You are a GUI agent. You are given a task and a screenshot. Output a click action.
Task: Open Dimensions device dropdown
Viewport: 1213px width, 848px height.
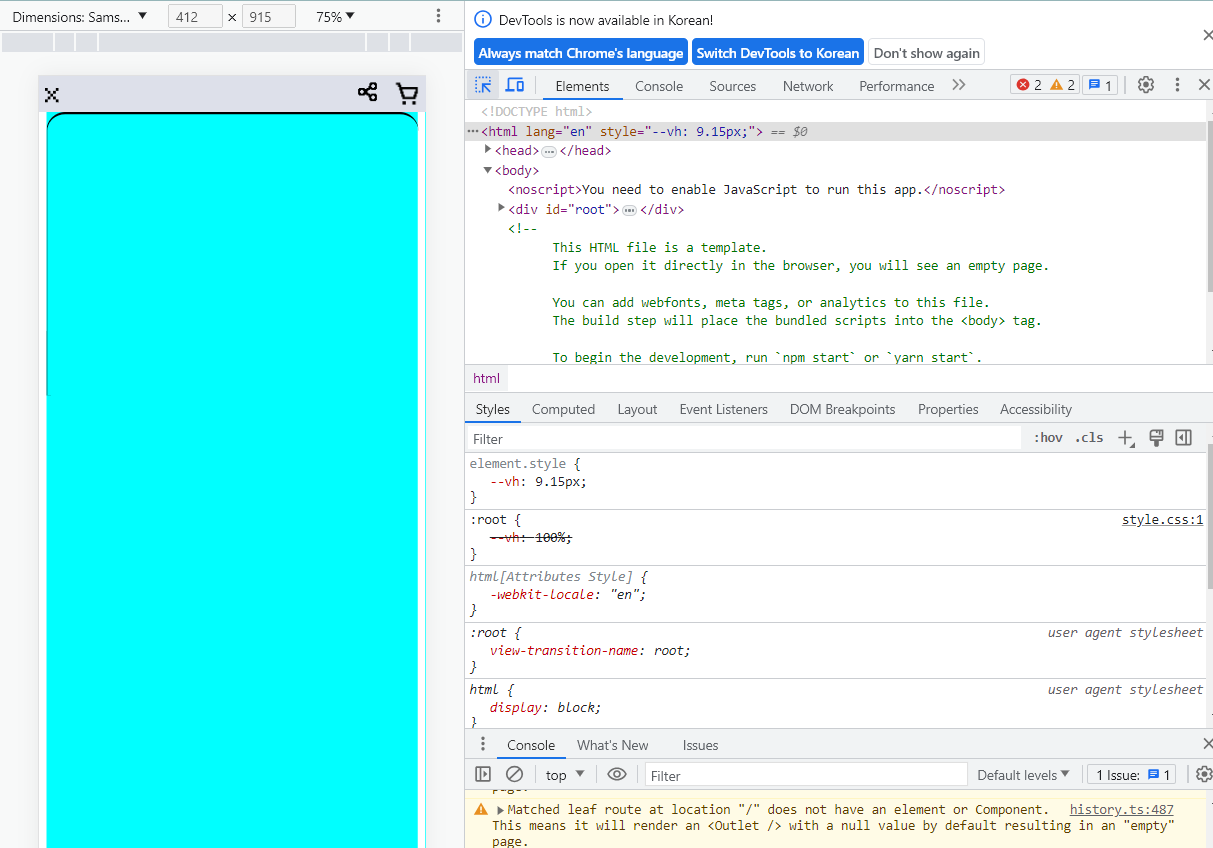pos(80,17)
